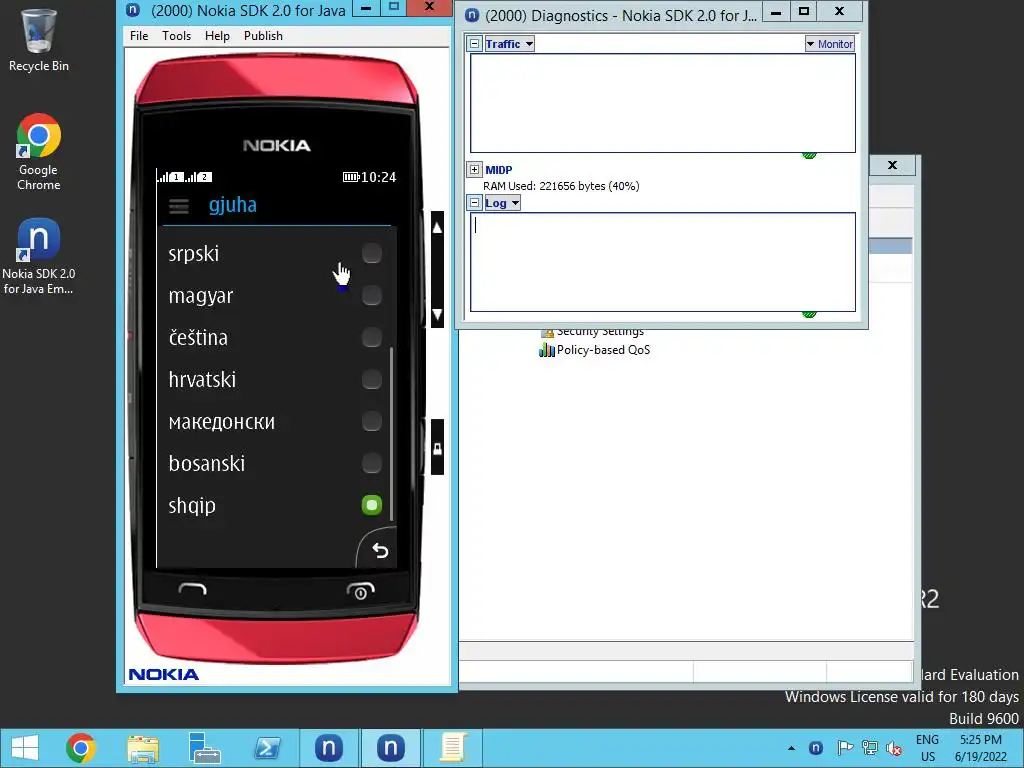Click the phone signal strength indicator

(185, 176)
